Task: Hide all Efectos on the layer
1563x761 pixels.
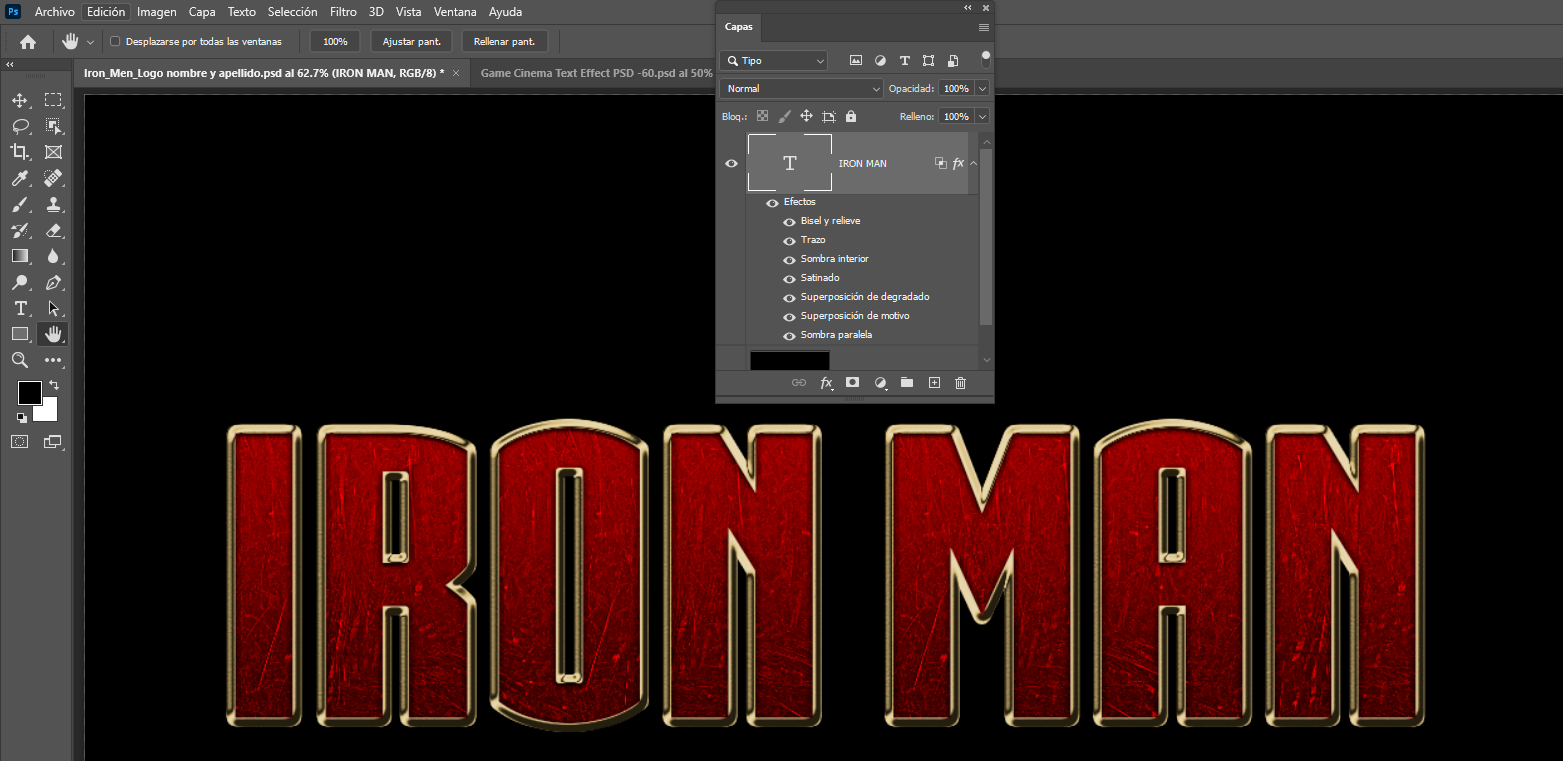Action: (772, 202)
